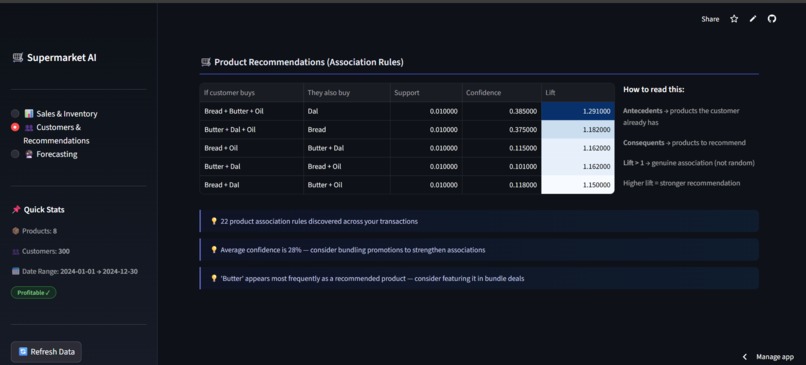Open Manage app at the bottom right
Image resolution: width=806 pixels, height=365 pixels.
click(775, 356)
